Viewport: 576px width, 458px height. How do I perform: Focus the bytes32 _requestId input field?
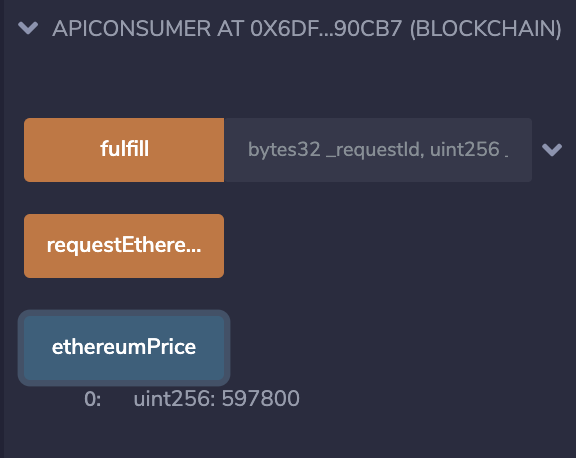click(x=378, y=150)
